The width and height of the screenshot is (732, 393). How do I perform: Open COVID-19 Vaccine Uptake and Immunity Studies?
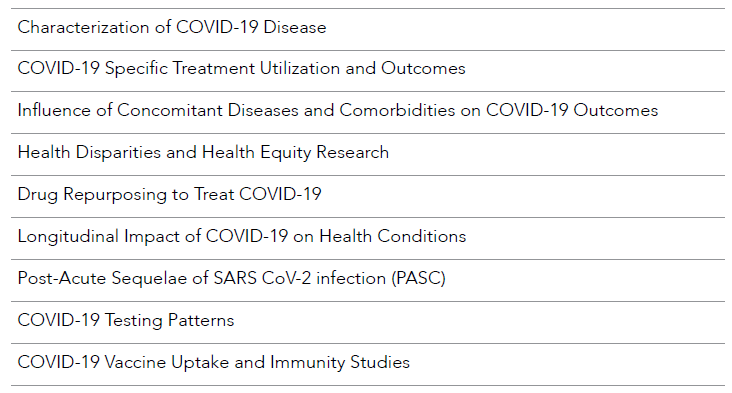coord(368,364)
